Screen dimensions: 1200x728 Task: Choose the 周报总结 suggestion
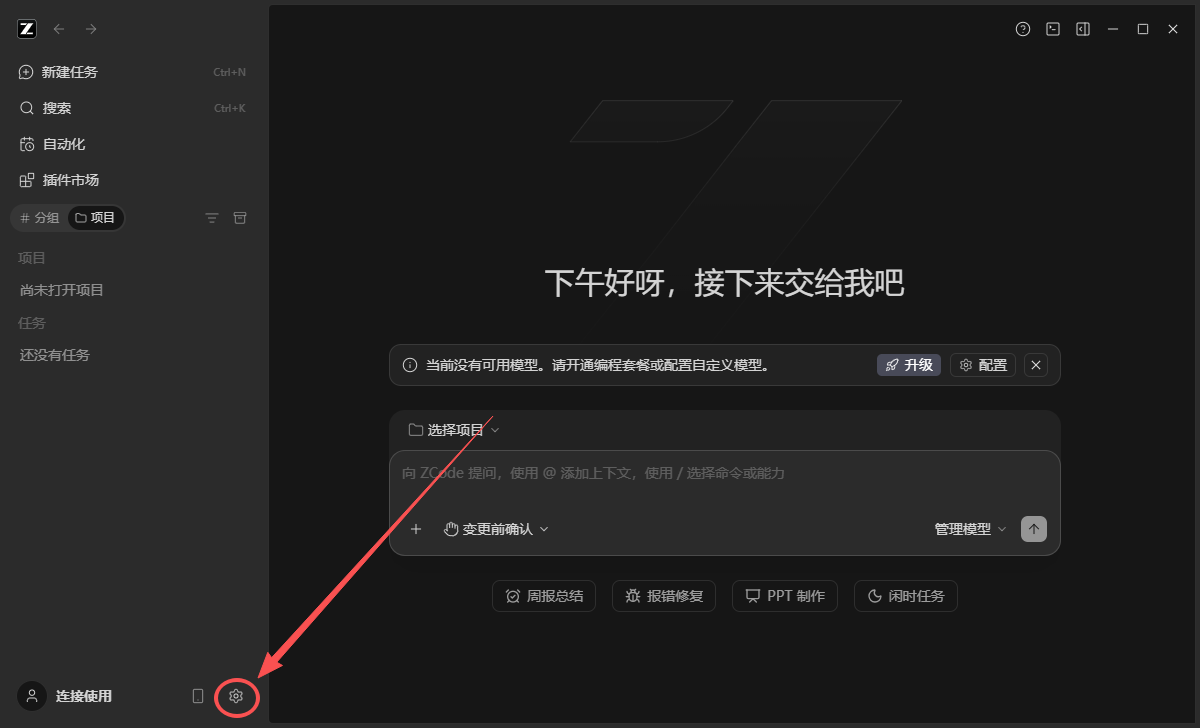pos(544,596)
